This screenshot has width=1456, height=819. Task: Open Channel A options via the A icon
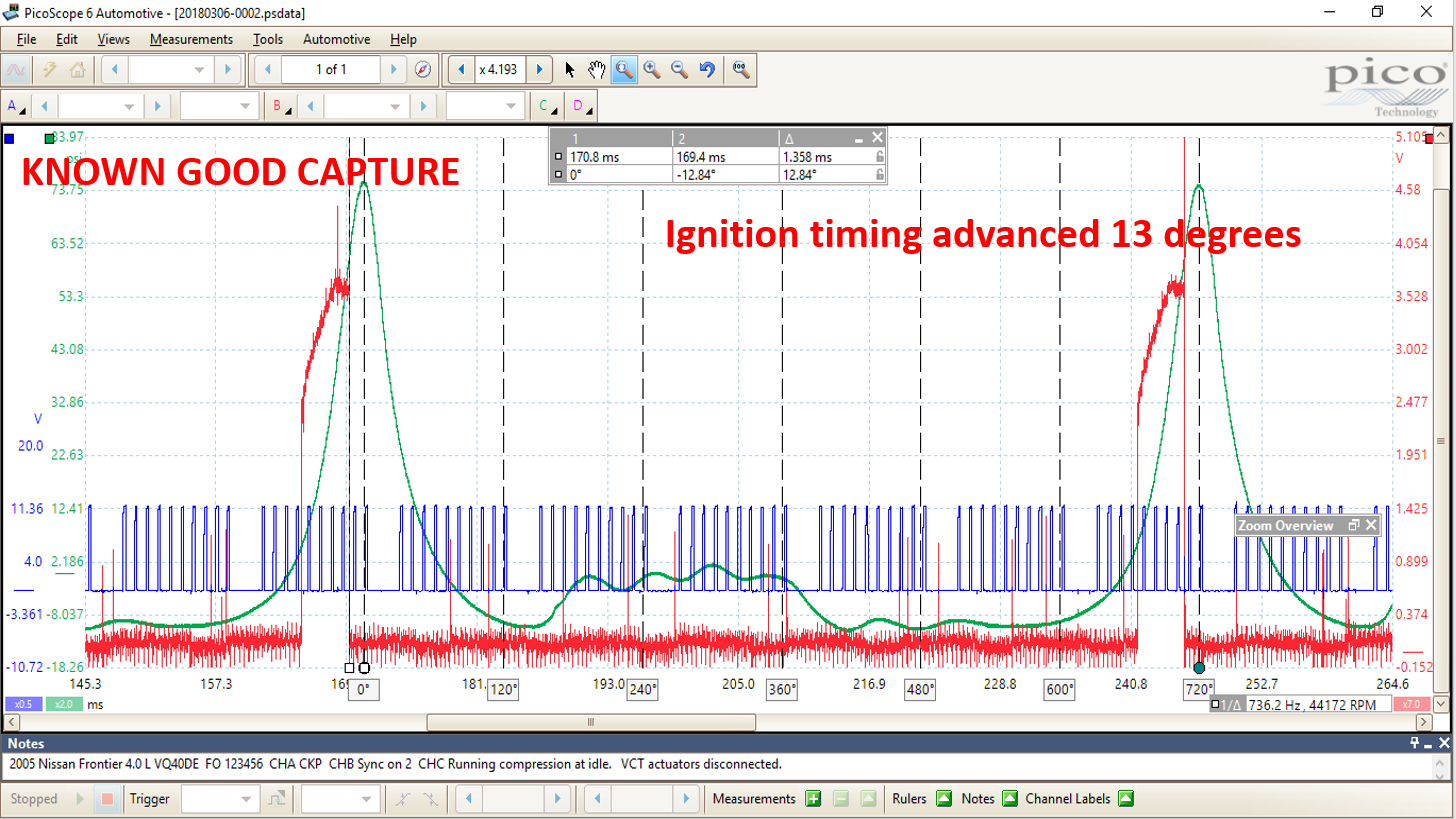coord(12,105)
